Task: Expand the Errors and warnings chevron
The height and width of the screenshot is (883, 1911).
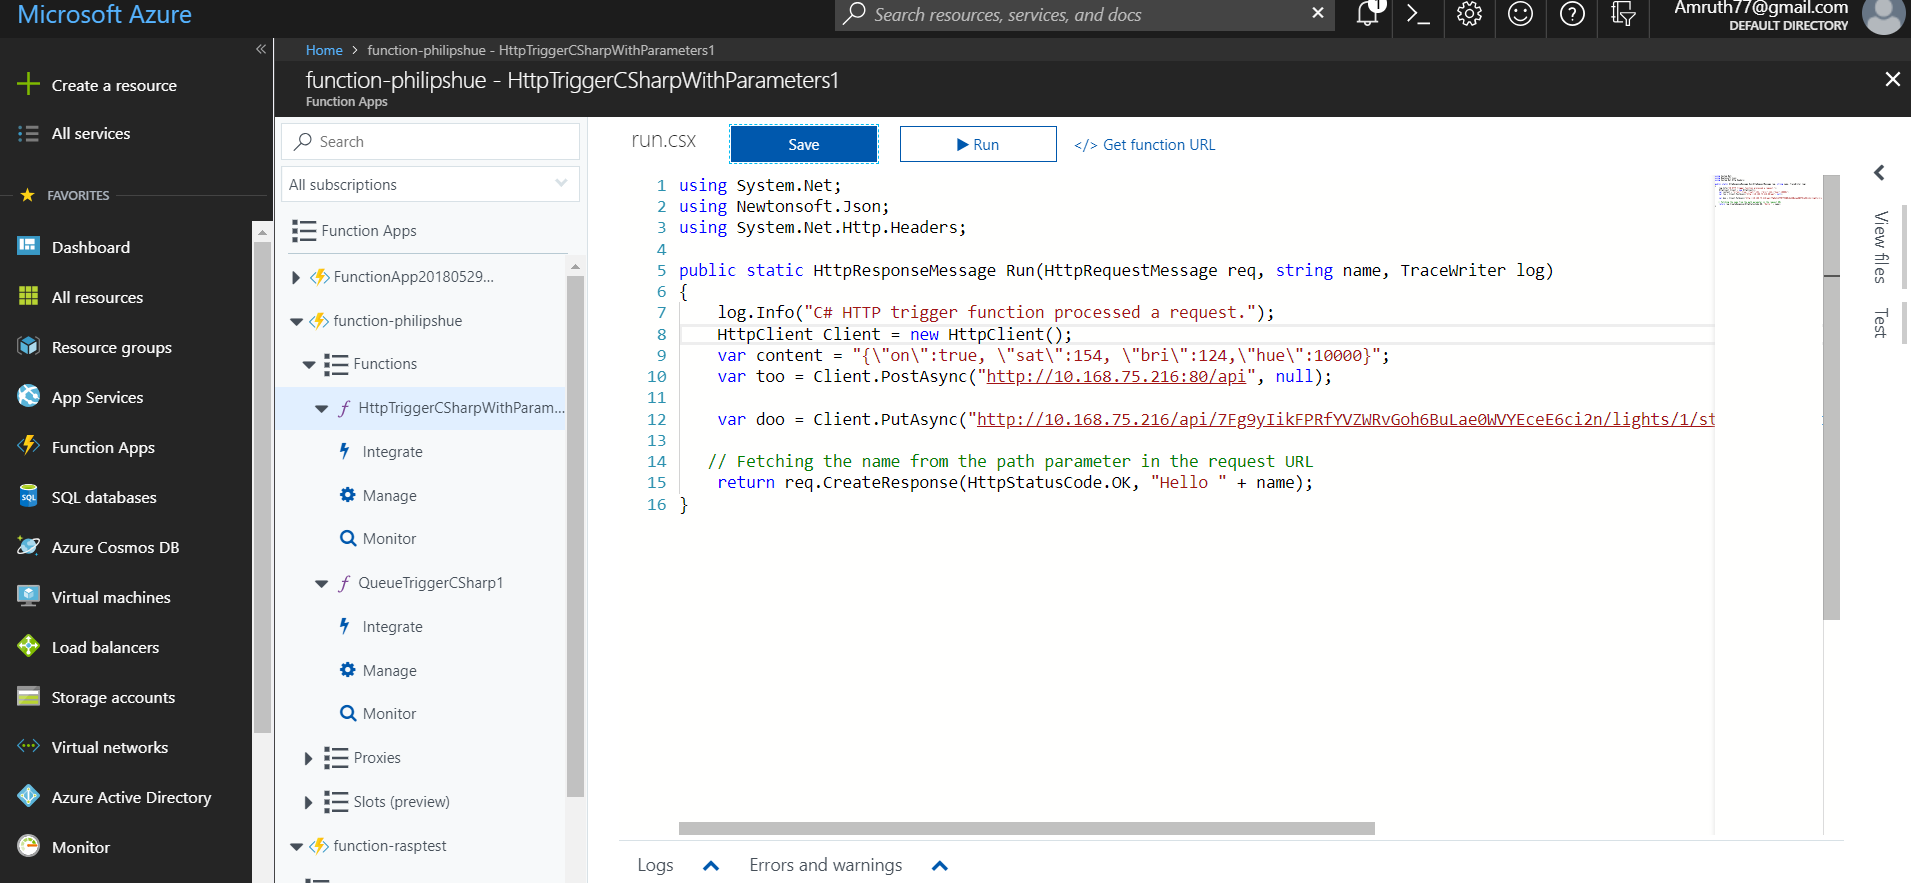Action: 939,866
